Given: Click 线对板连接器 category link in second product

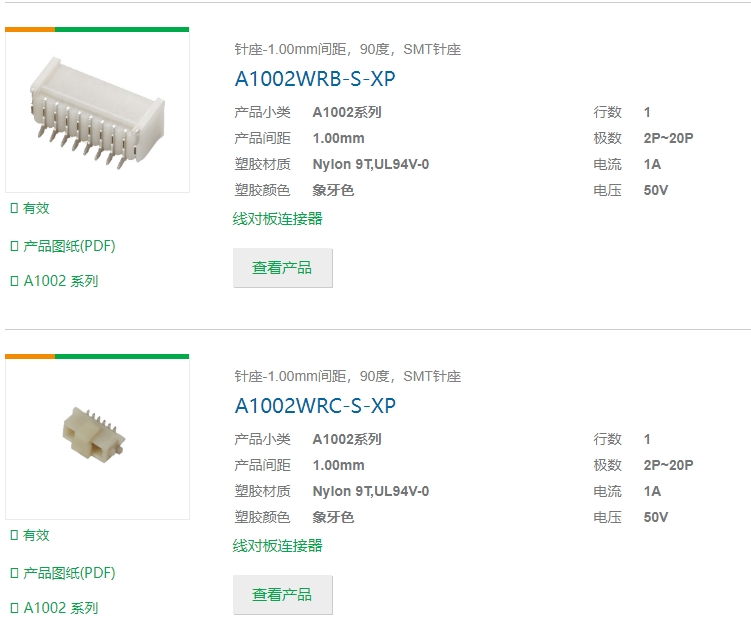Looking at the screenshot, I should click(278, 546).
